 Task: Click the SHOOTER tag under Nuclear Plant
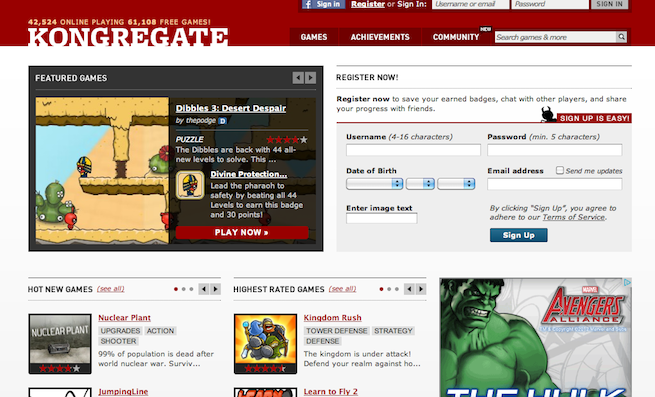pyautogui.click(x=119, y=341)
